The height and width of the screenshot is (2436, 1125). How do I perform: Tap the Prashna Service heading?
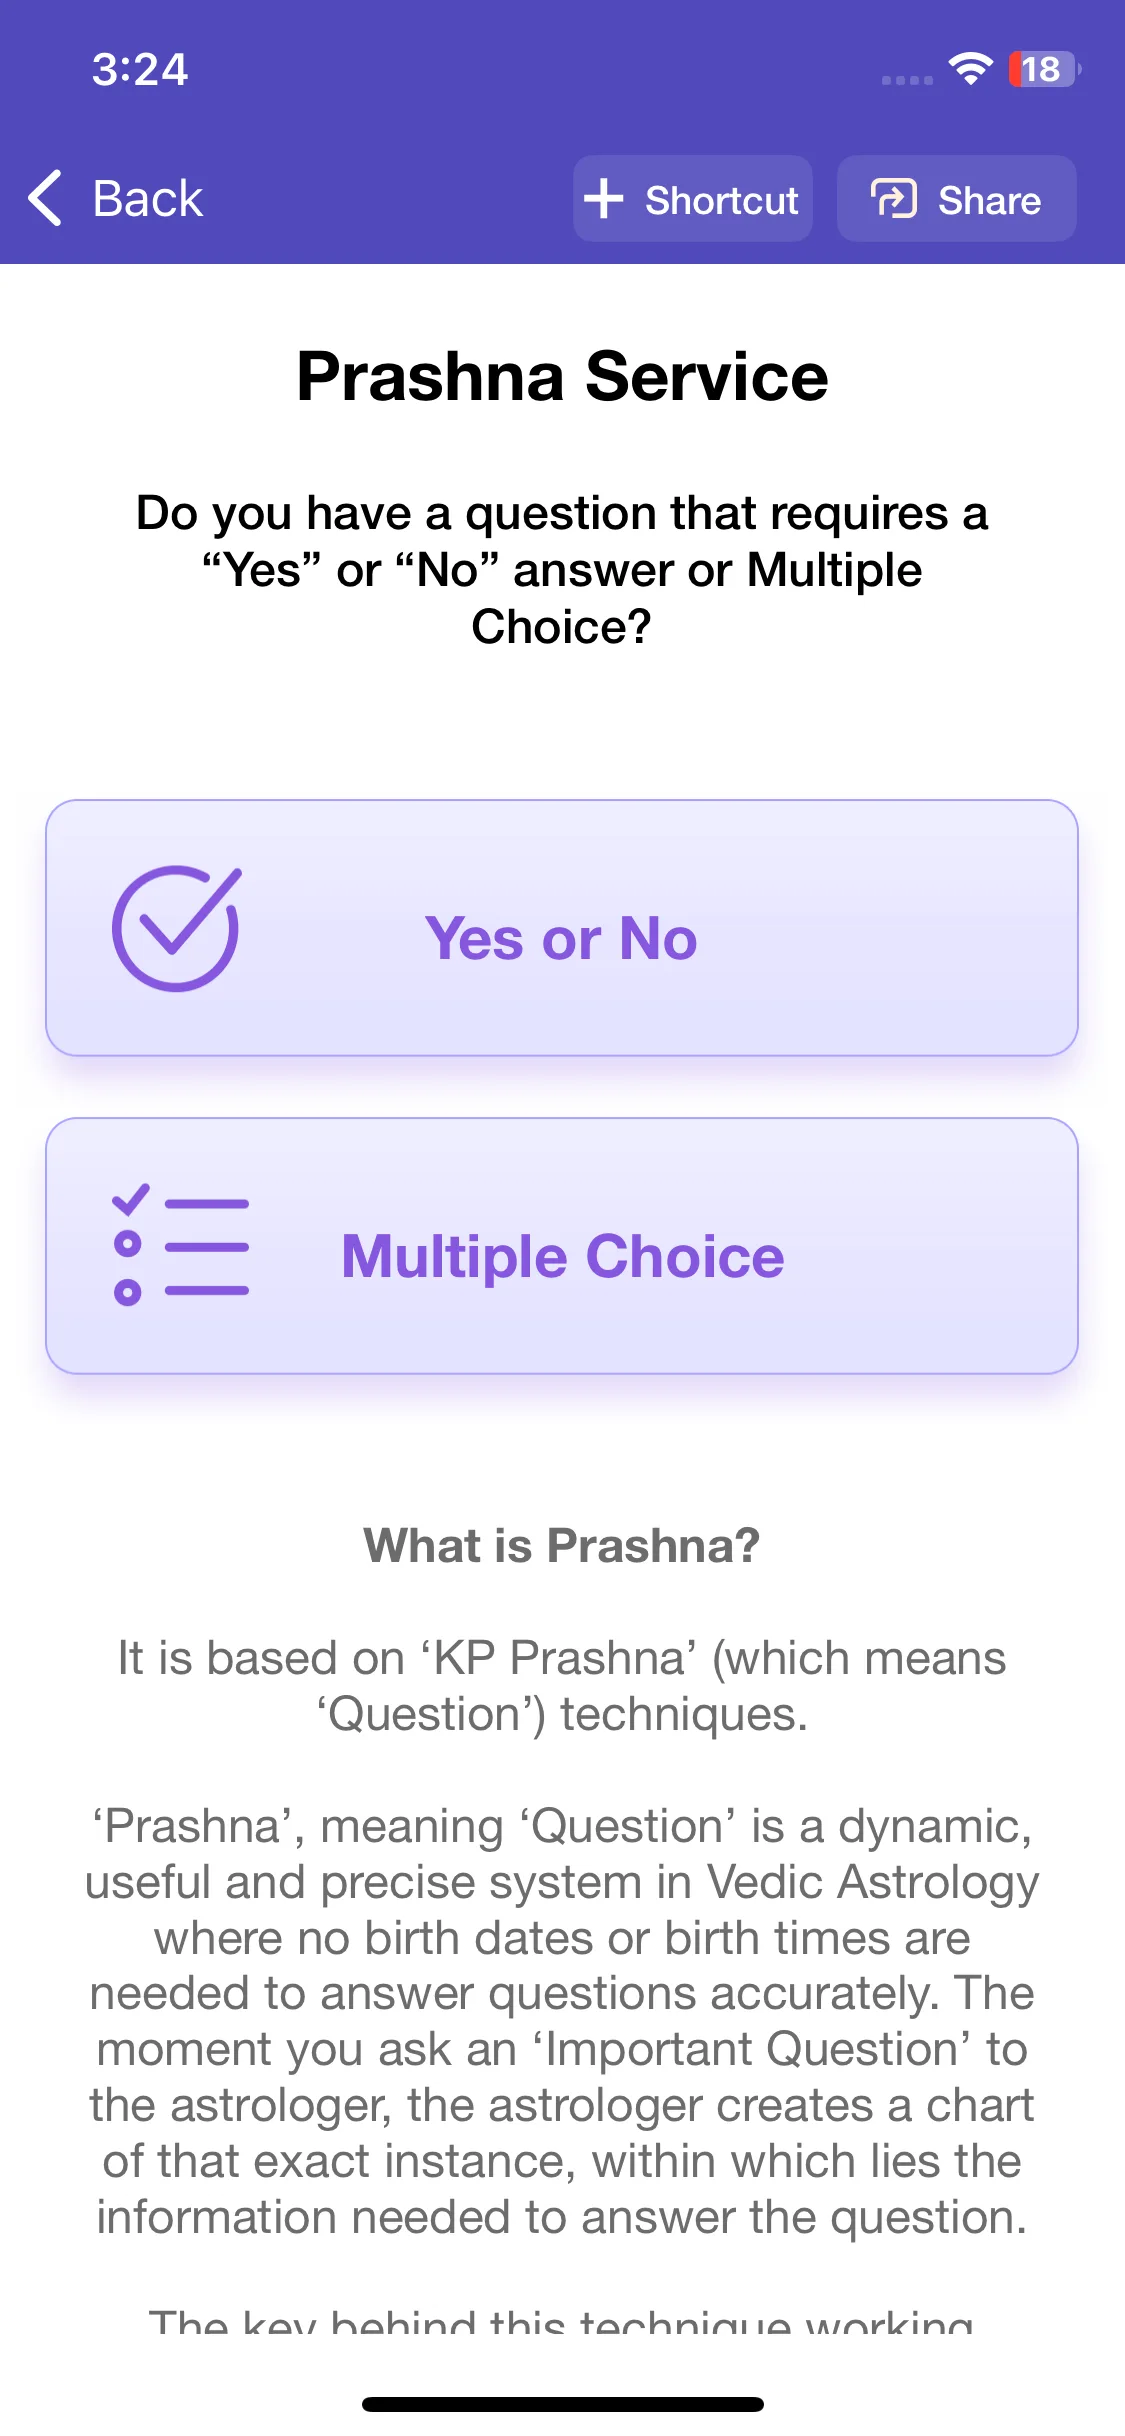(x=562, y=377)
